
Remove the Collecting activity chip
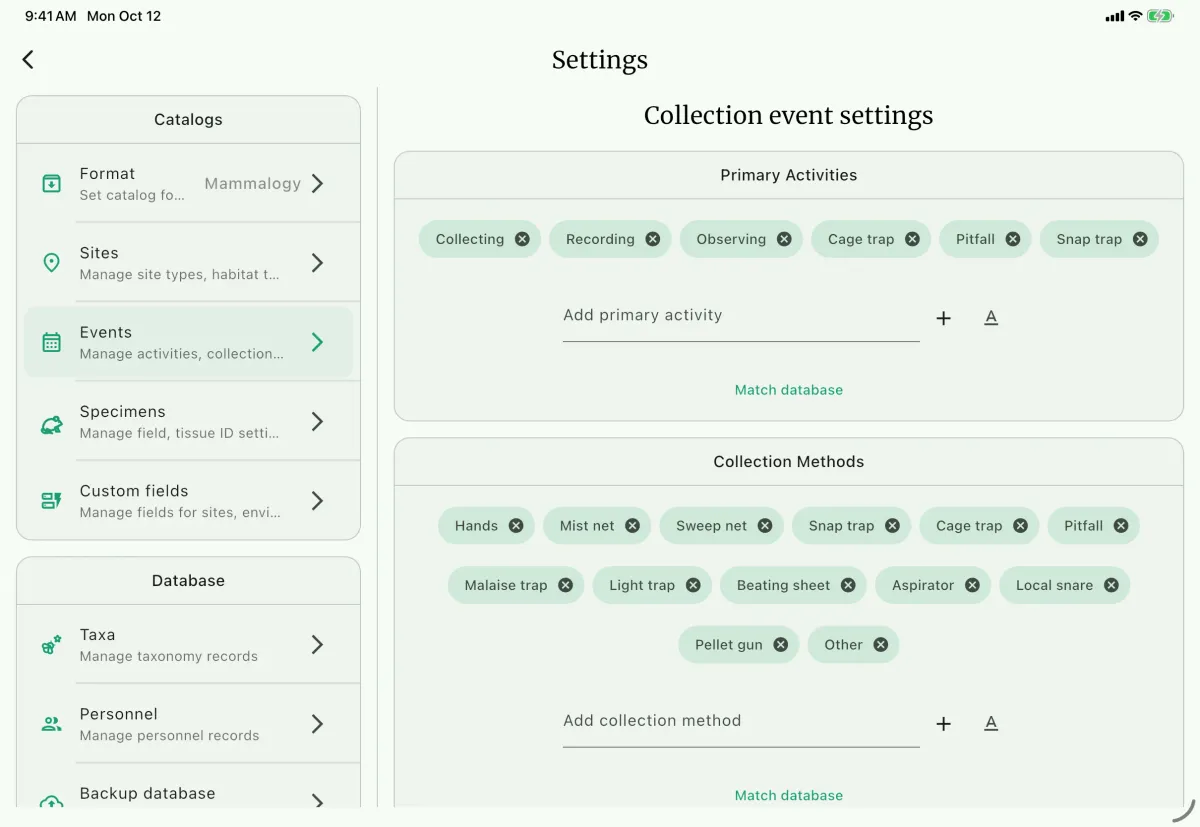click(x=522, y=239)
